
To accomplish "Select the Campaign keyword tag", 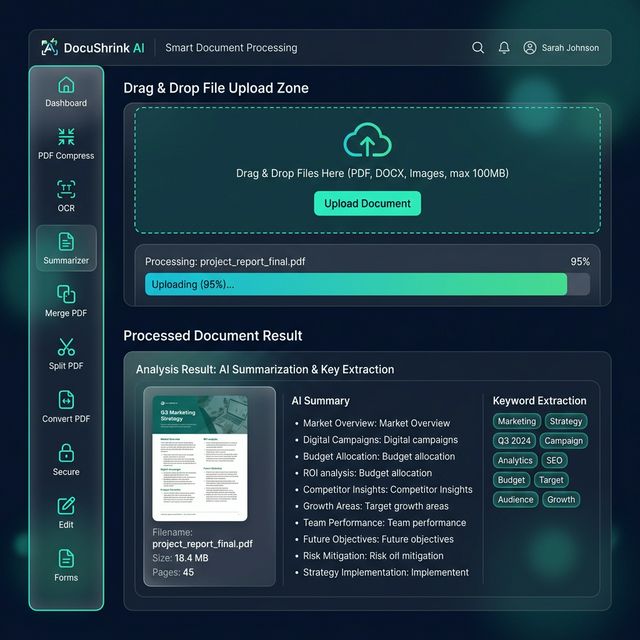I will coord(564,441).
